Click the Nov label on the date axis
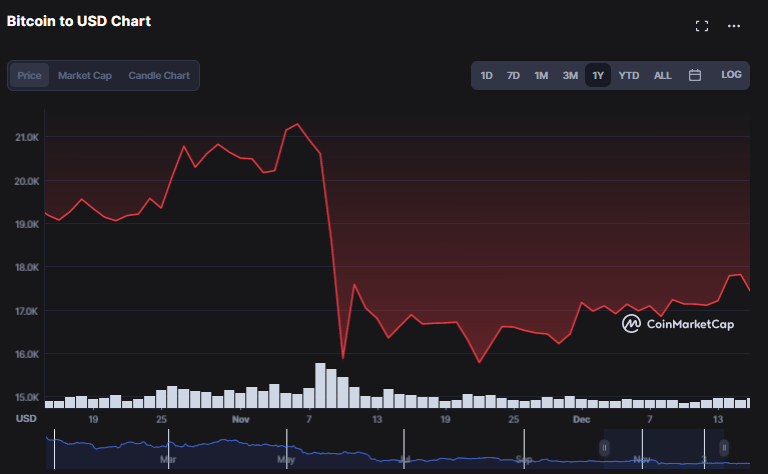This screenshot has width=768, height=474. tap(240, 420)
